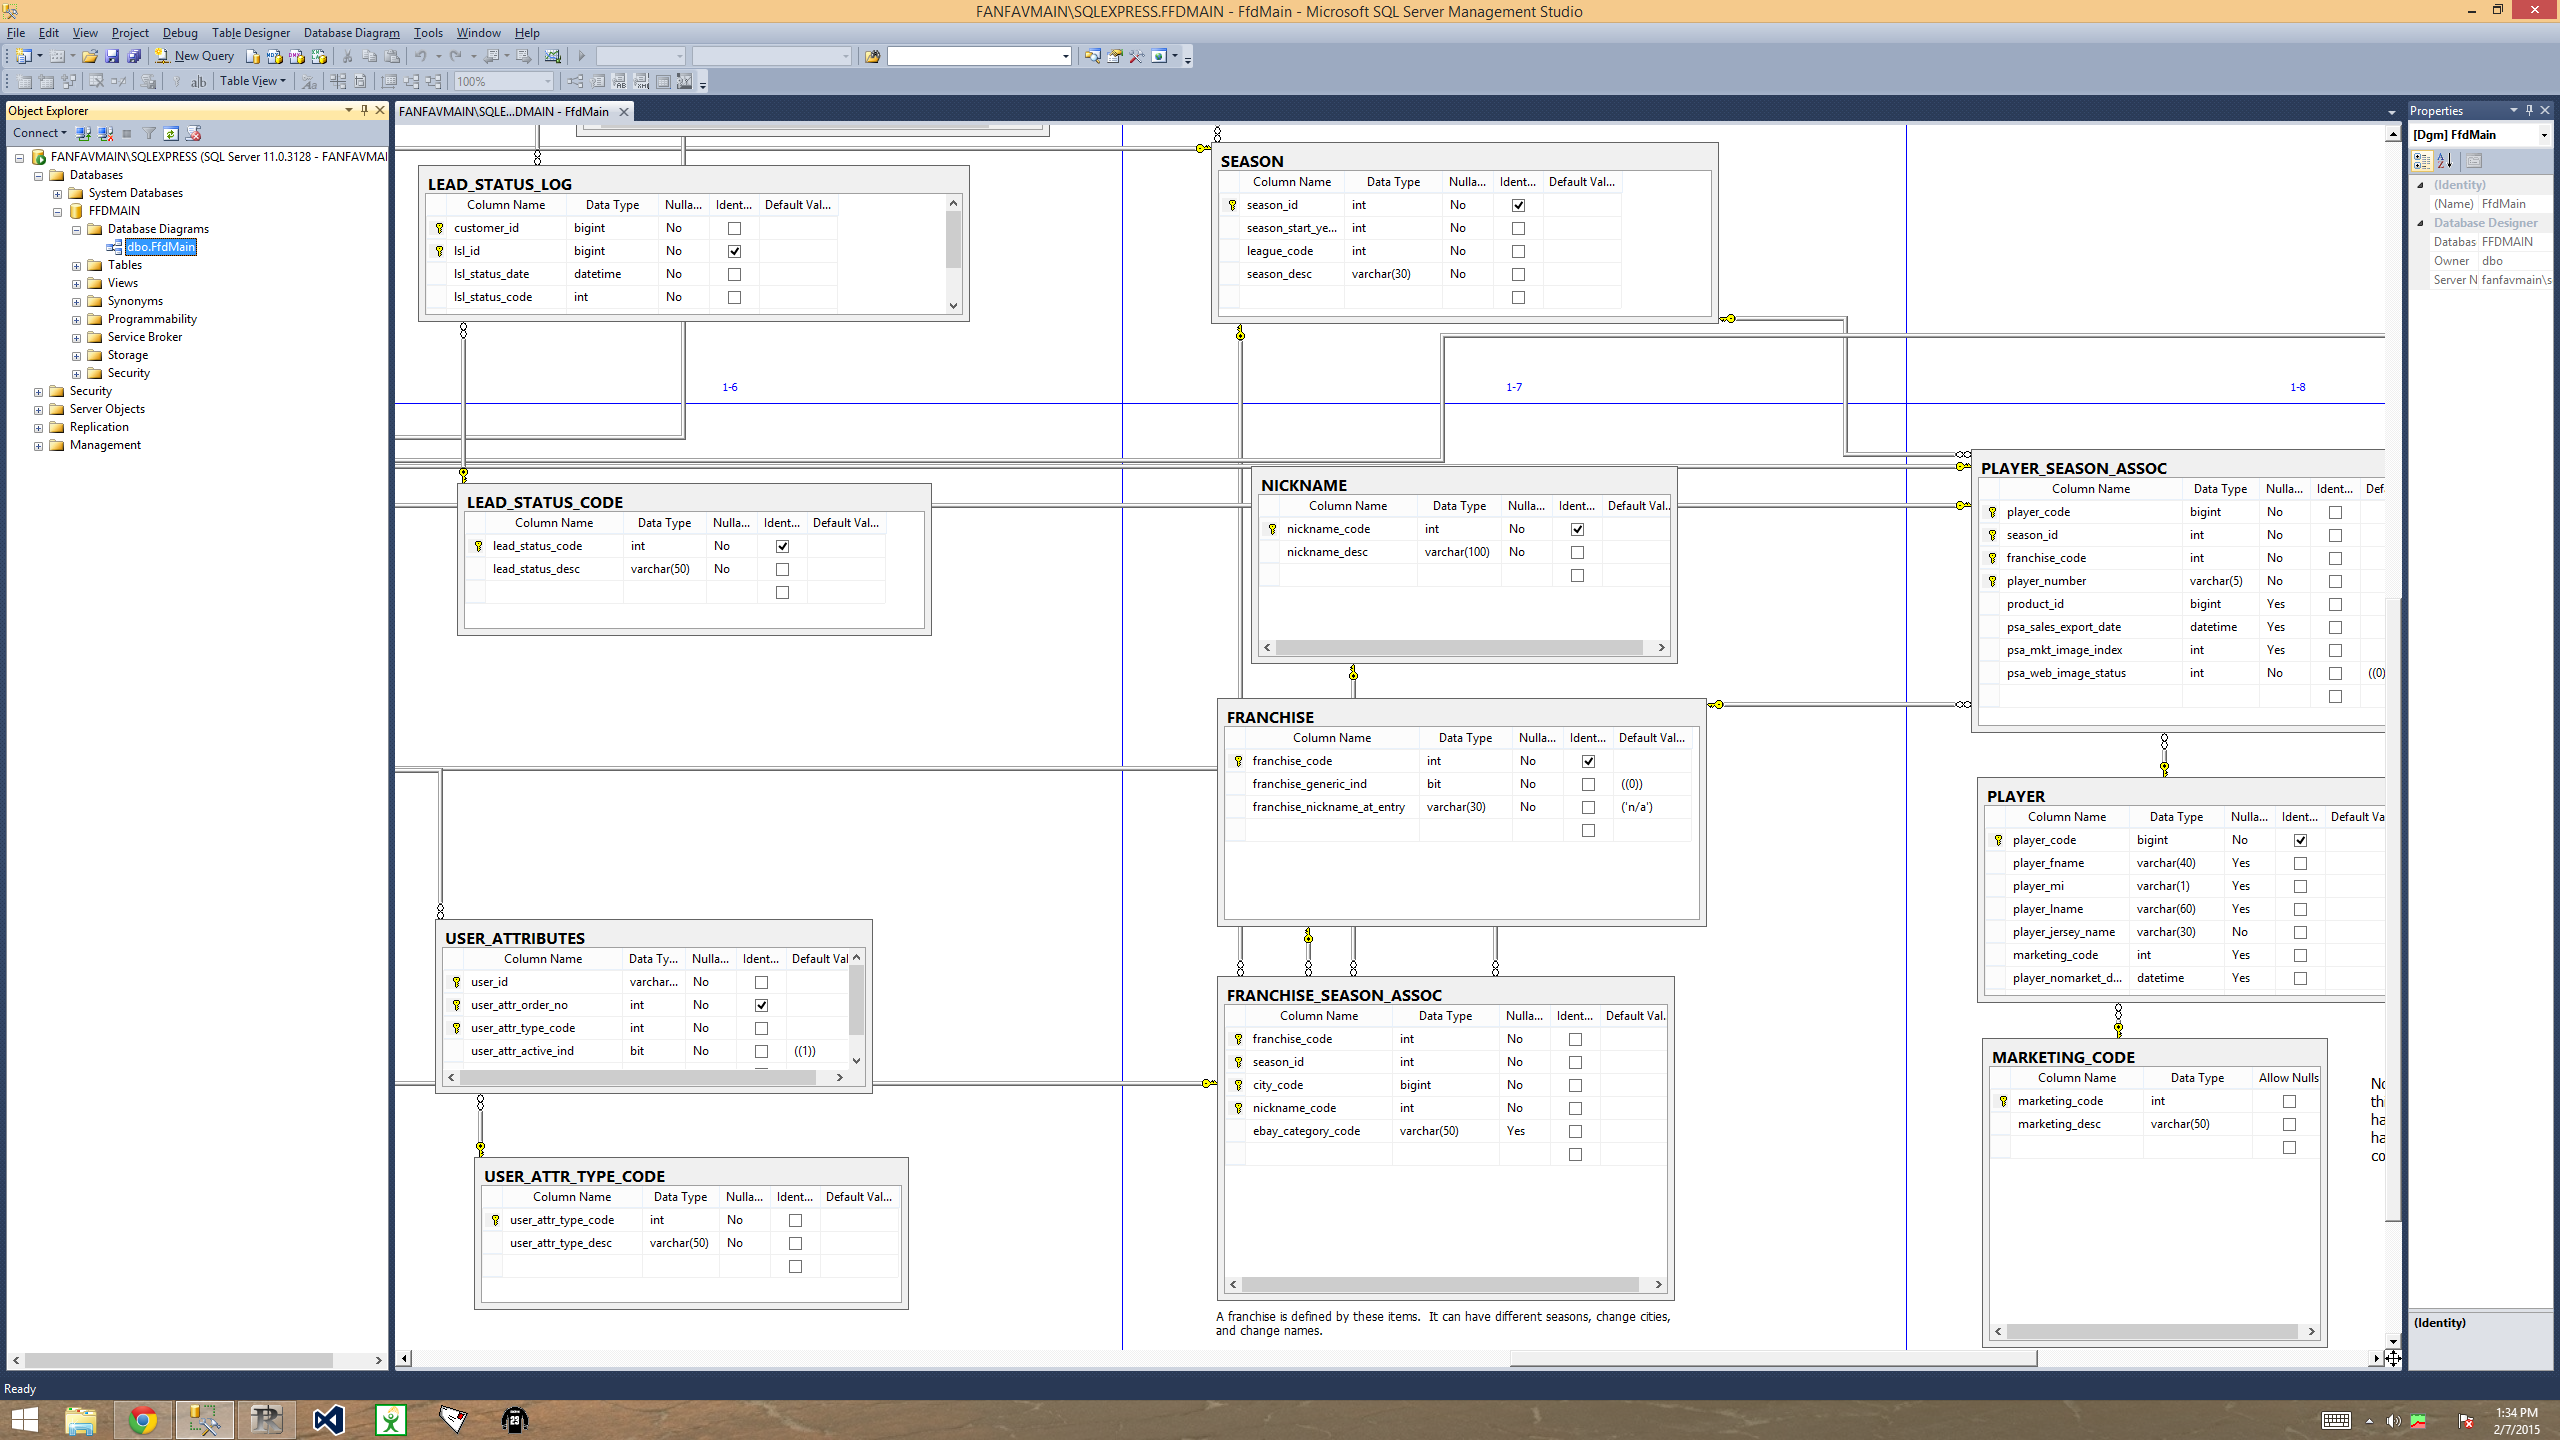Open the Tools menu
2560x1440 pixels.
click(428, 33)
